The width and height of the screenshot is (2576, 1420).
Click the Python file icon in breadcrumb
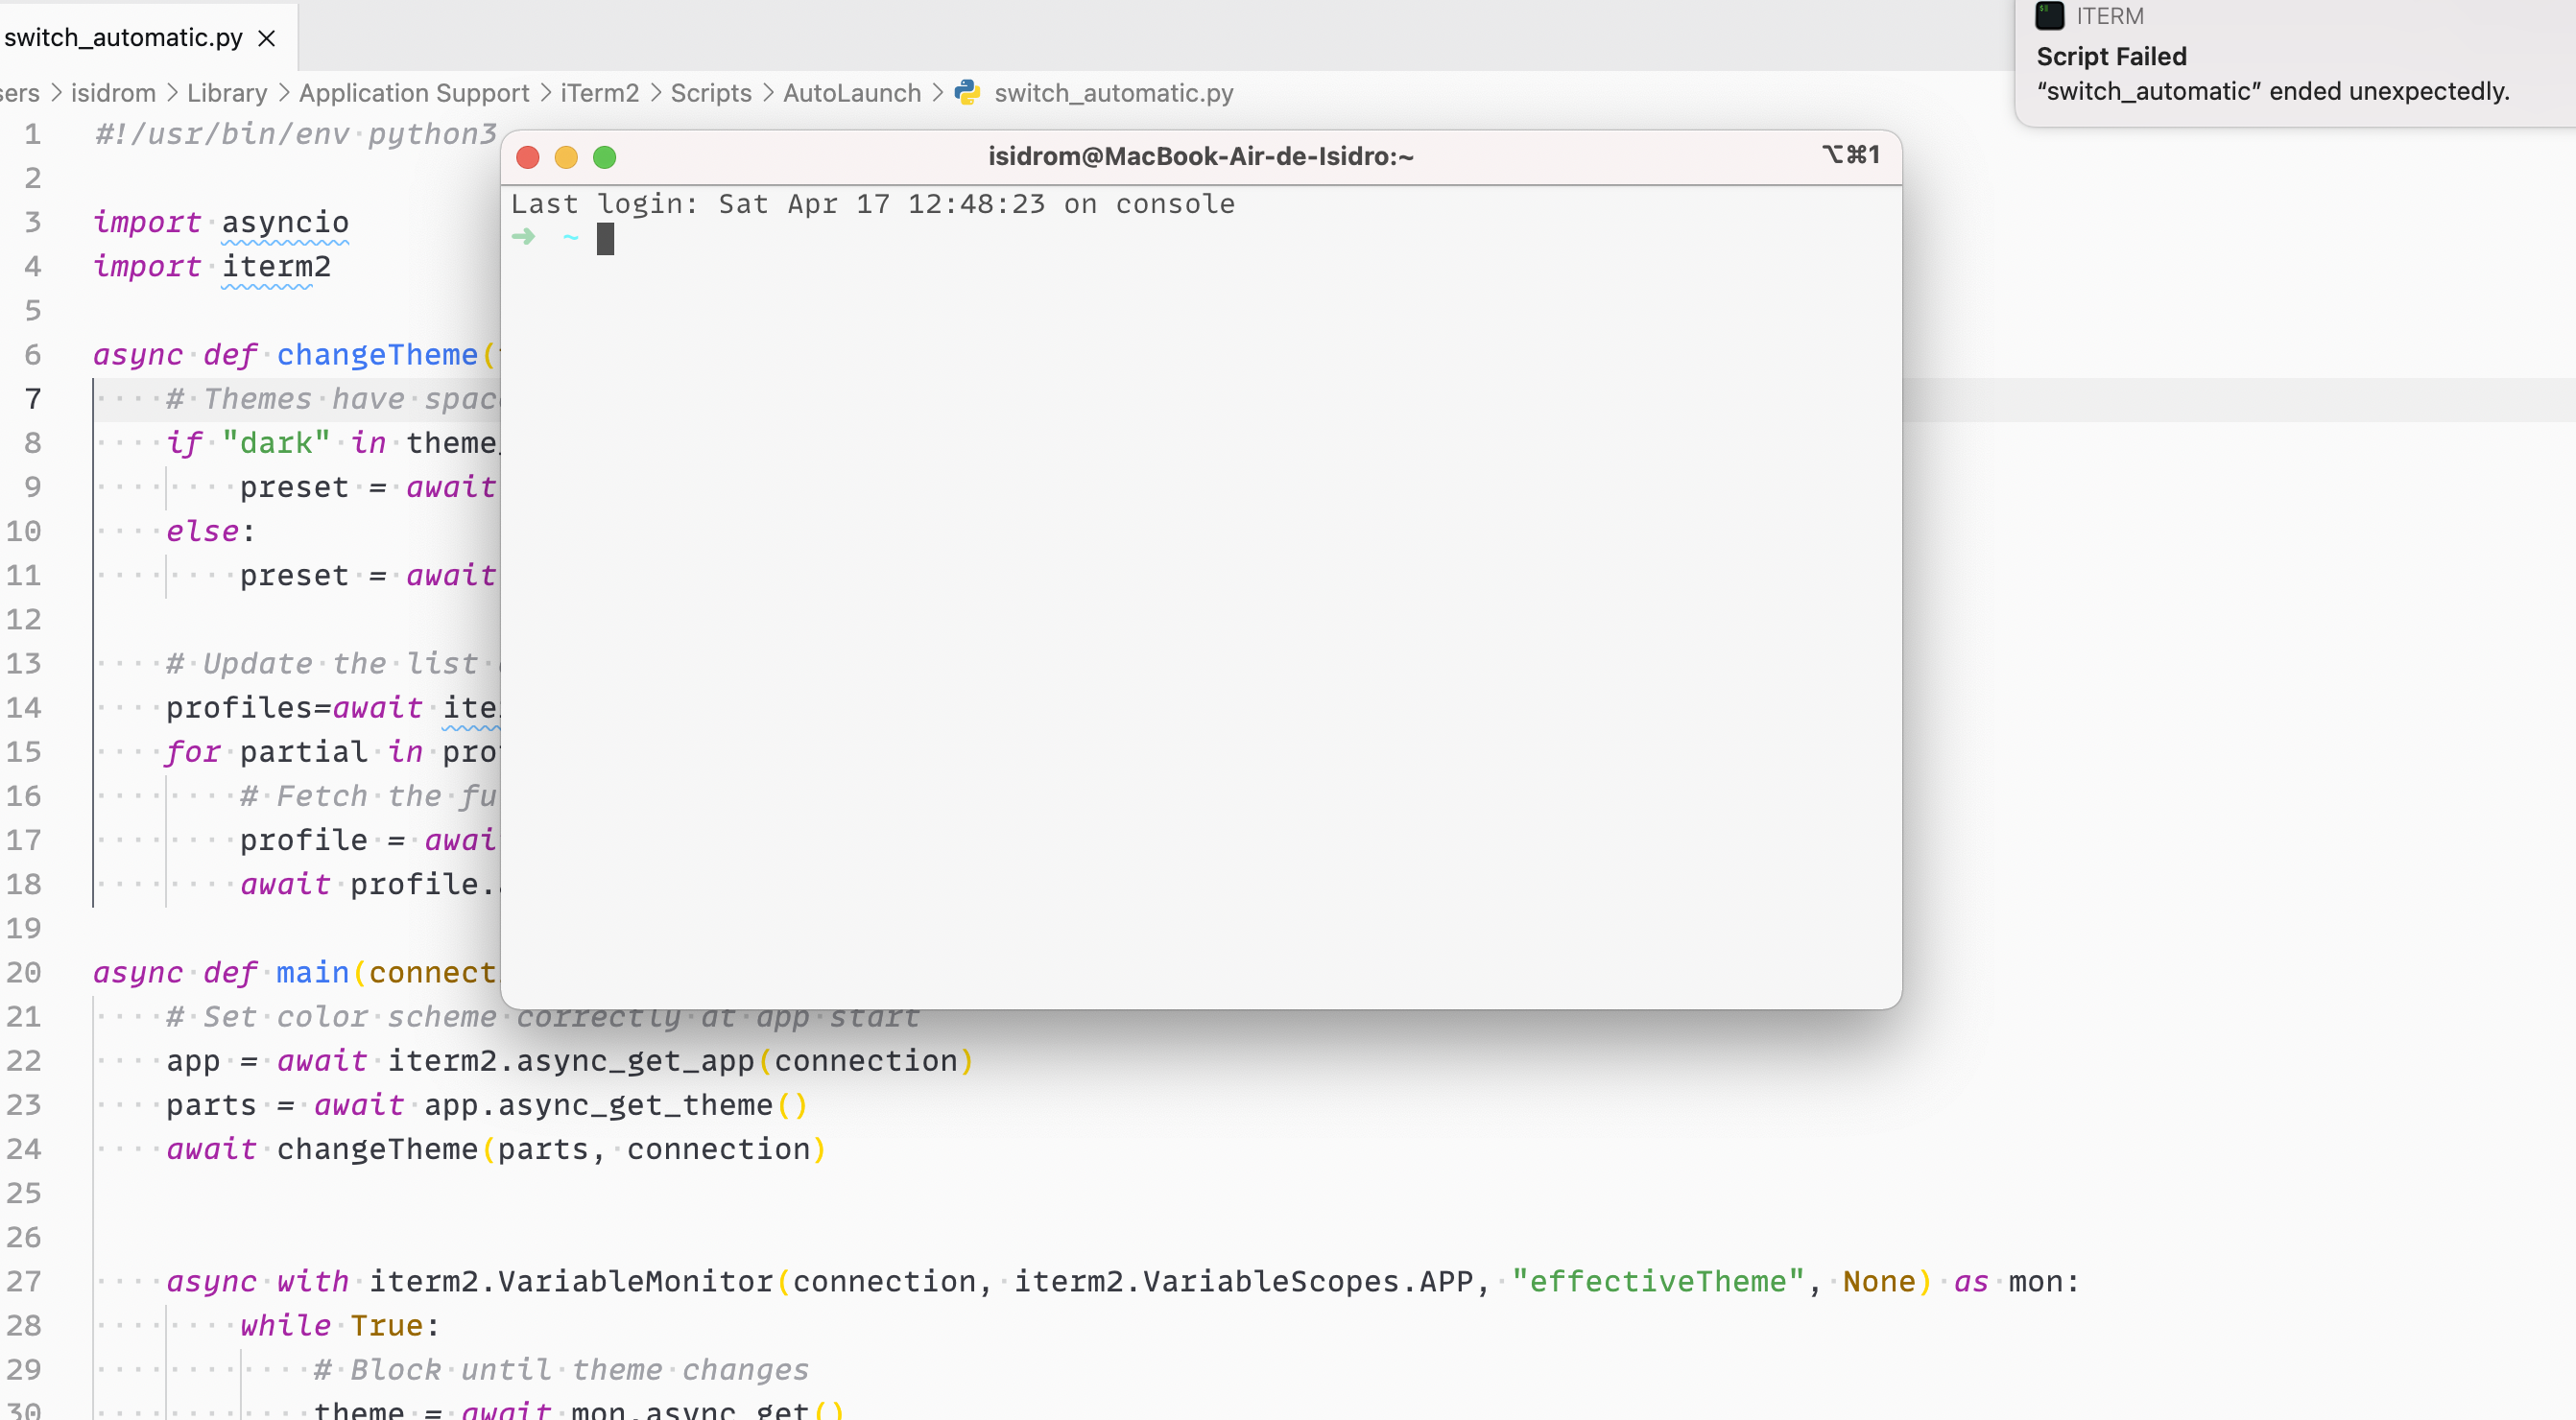click(x=967, y=92)
